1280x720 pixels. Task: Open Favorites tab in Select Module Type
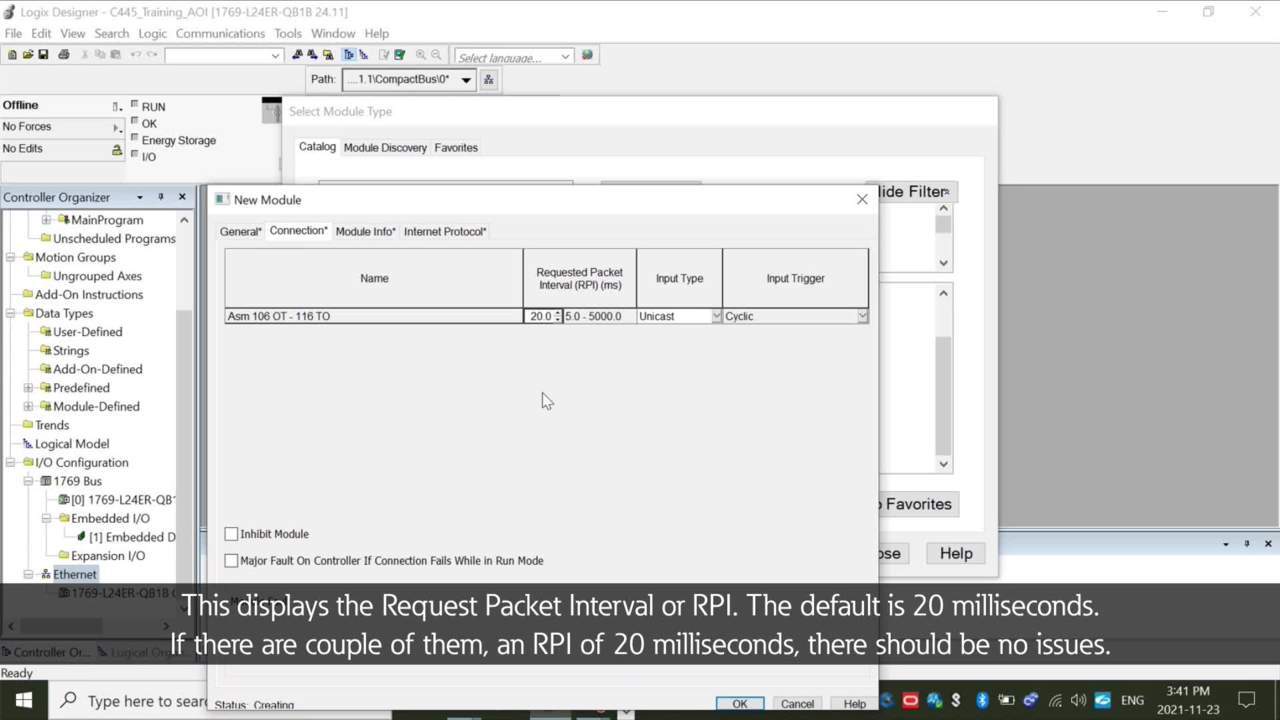456,147
